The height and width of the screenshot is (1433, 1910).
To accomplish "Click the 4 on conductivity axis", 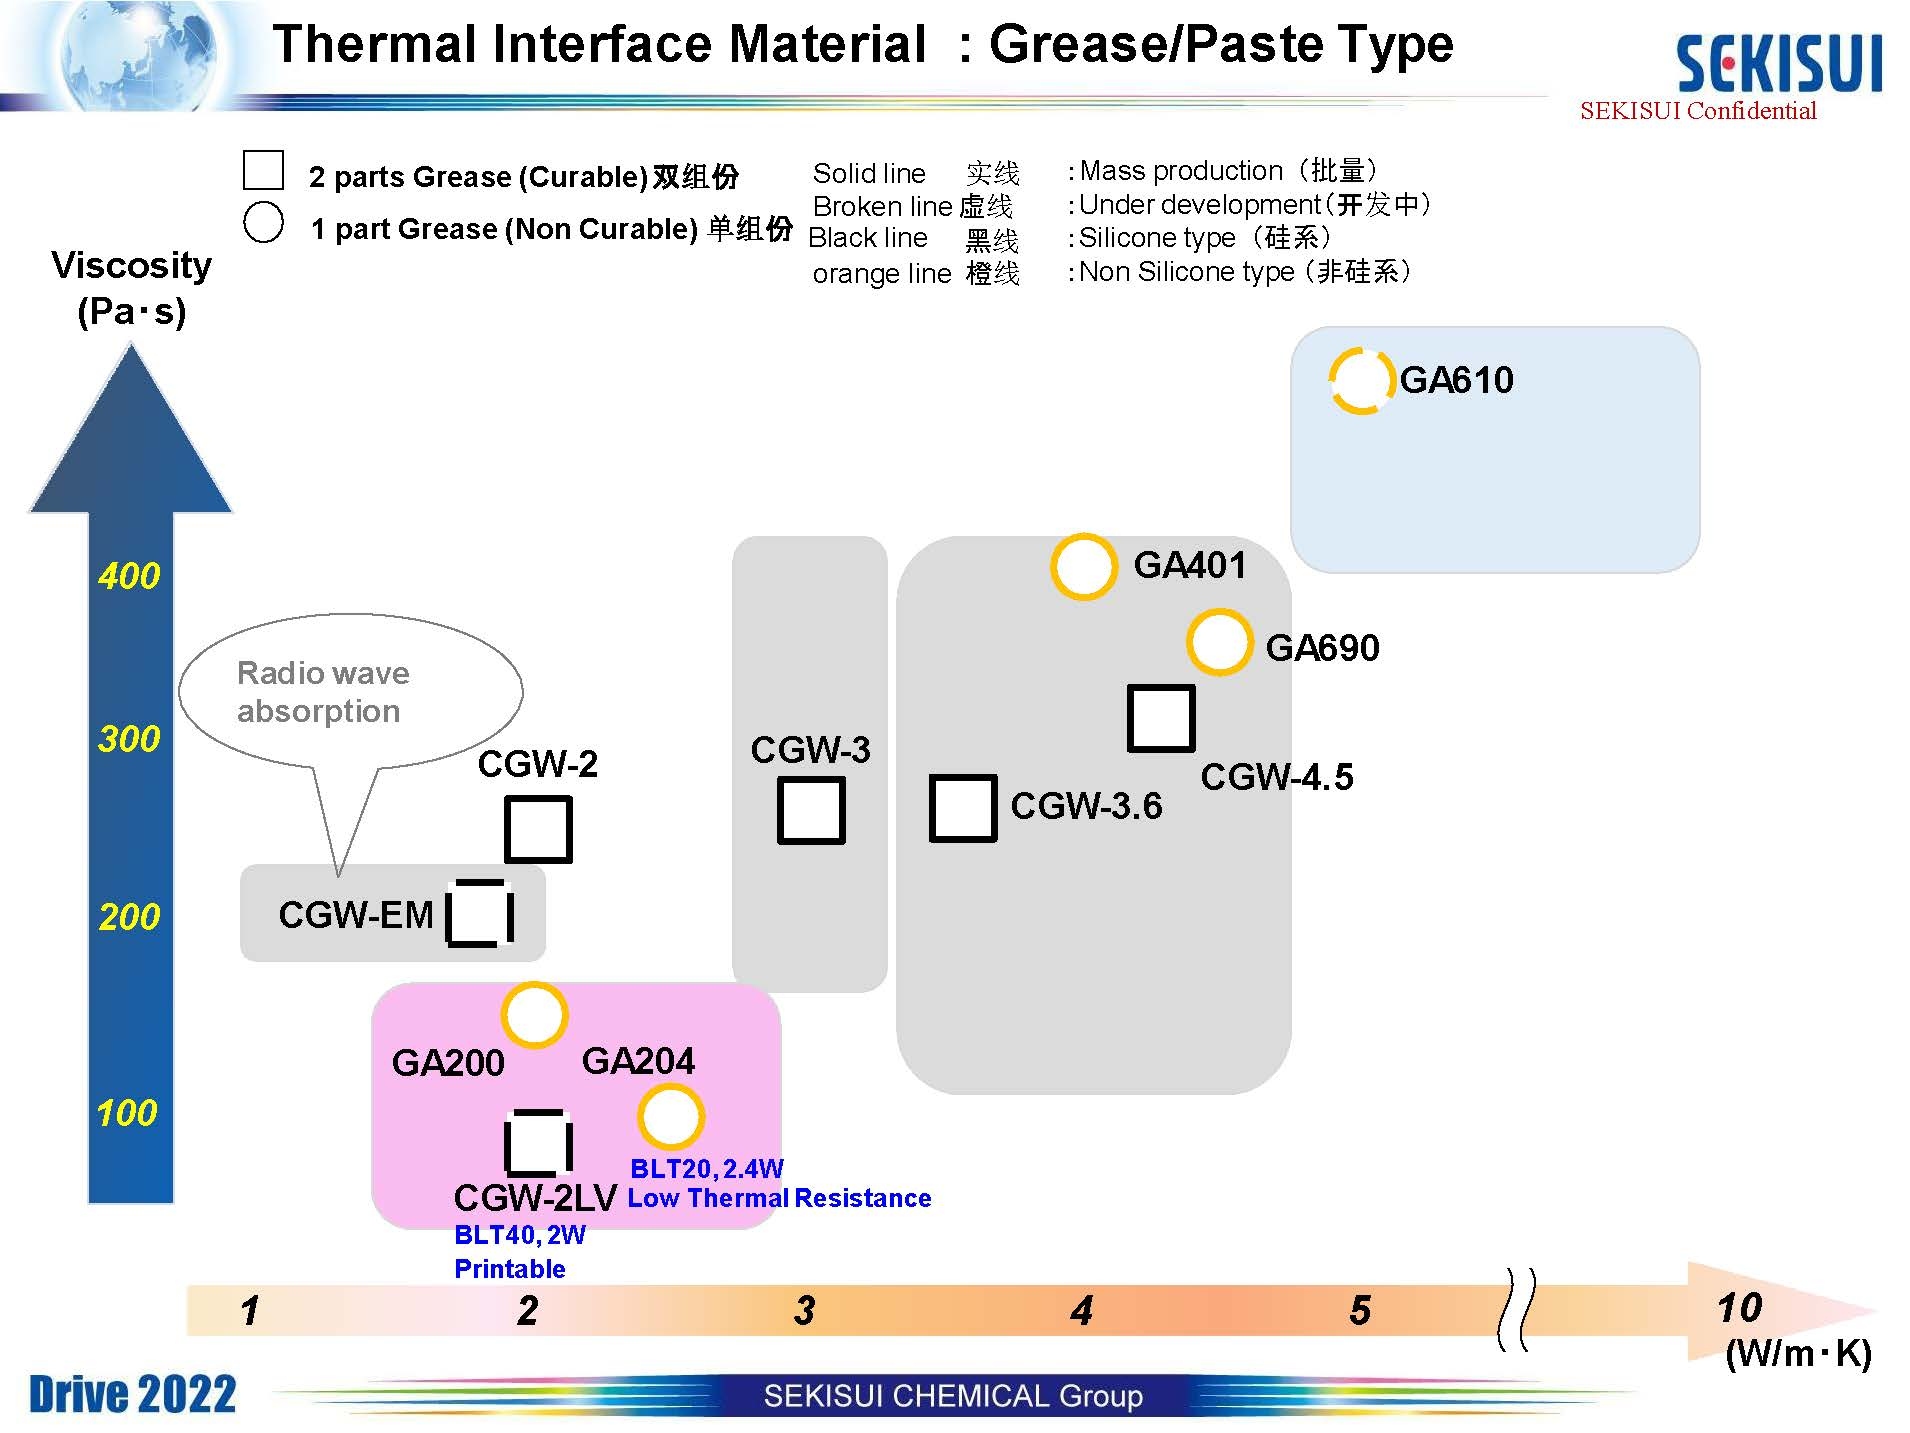I will [1082, 1310].
